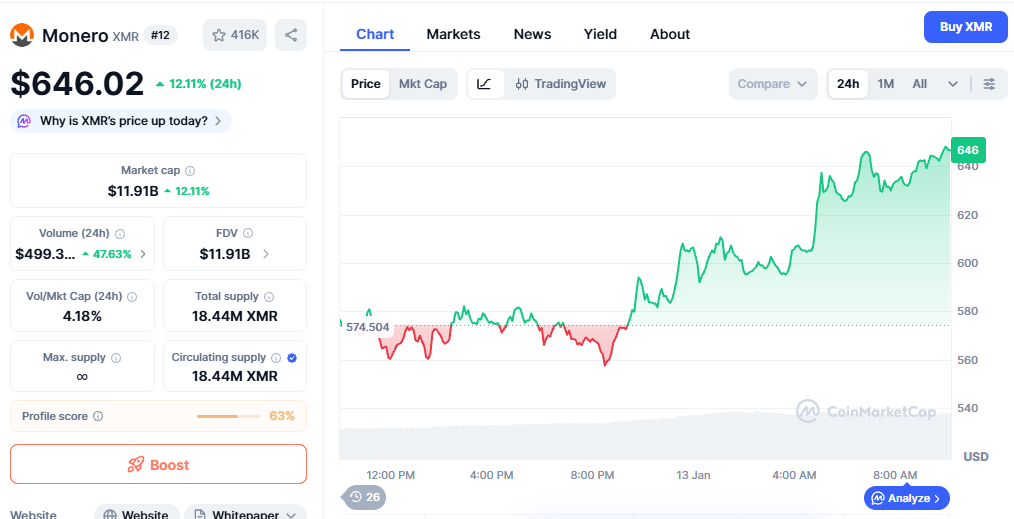Click the Profile score info icon

(x=98, y=416)
